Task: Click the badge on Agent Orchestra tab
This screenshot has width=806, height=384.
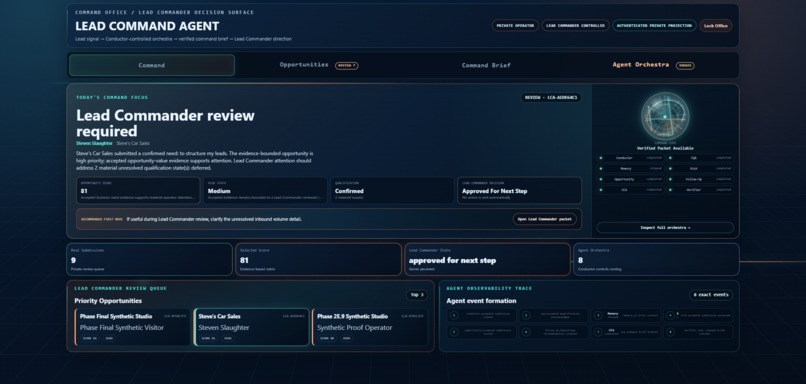Action: click(685, 66)
